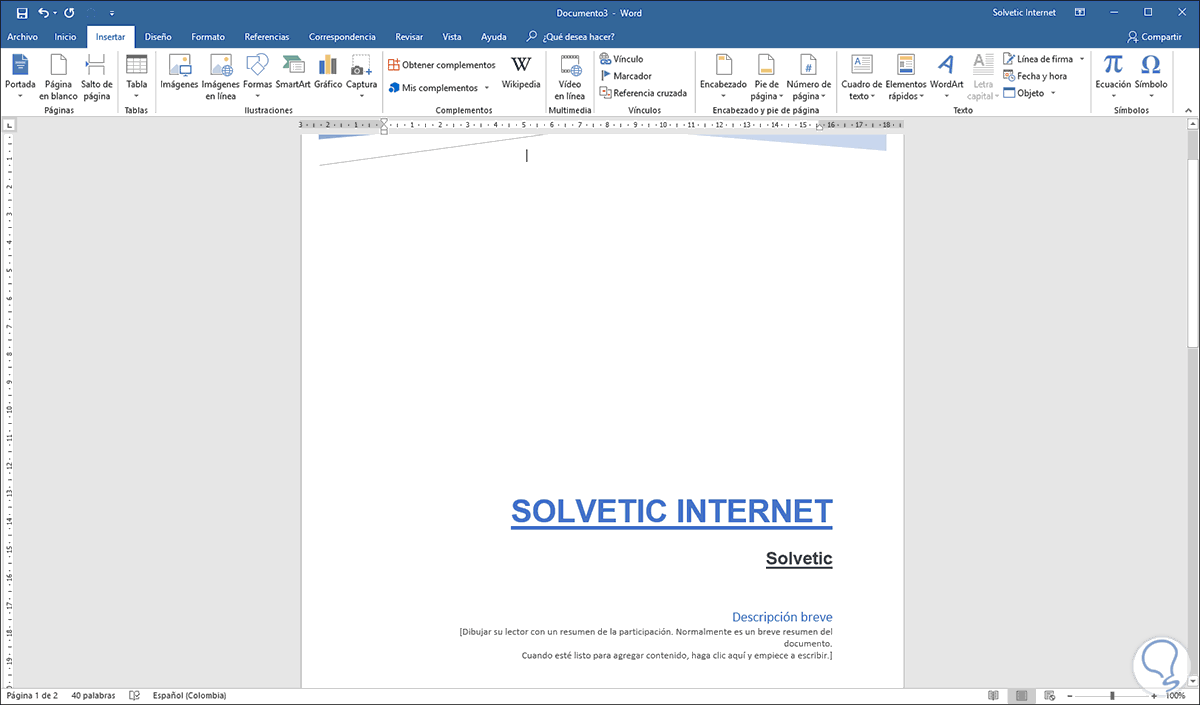
Task: Add a bookmark with Marcador
Action: point(625,76)
